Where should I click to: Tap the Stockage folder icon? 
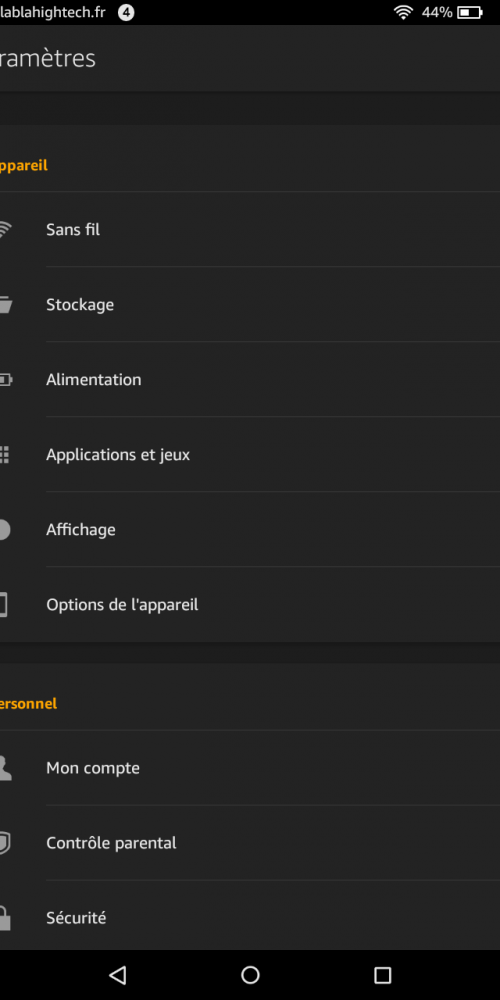click(x=5, y=305)
